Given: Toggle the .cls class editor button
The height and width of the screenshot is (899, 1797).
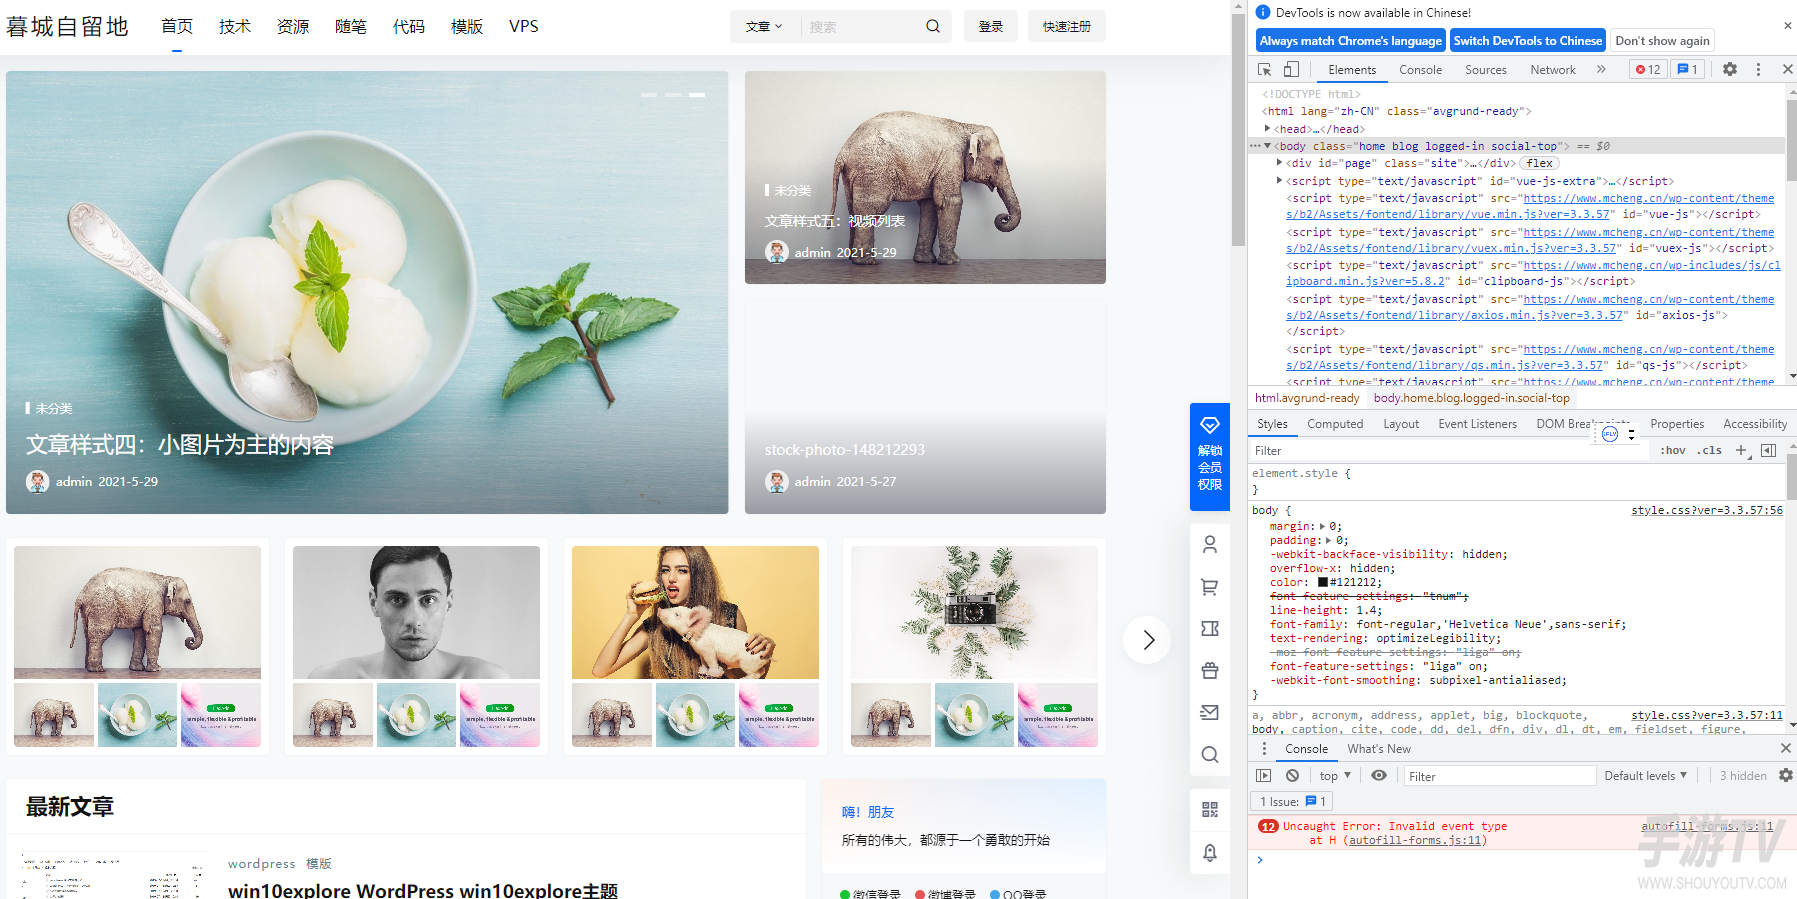Looking at the screenshot, I should 1709,450.
